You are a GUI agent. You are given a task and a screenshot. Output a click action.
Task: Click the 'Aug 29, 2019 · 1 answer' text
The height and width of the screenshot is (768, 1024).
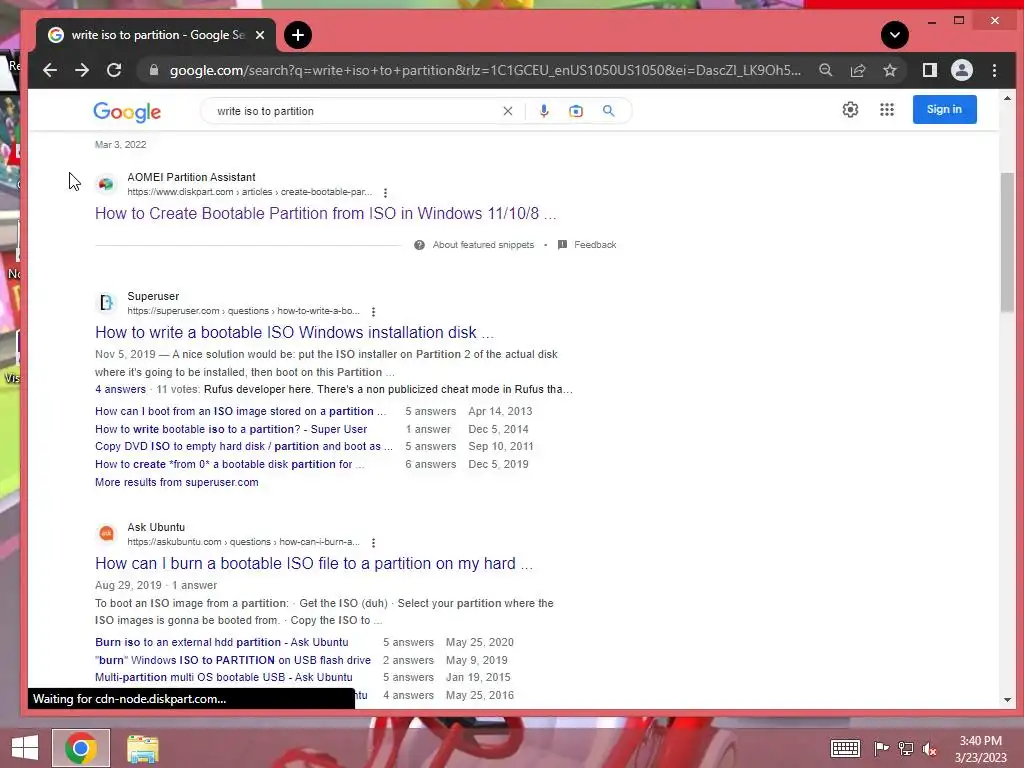pyautogui.click(x=156, y=585)
